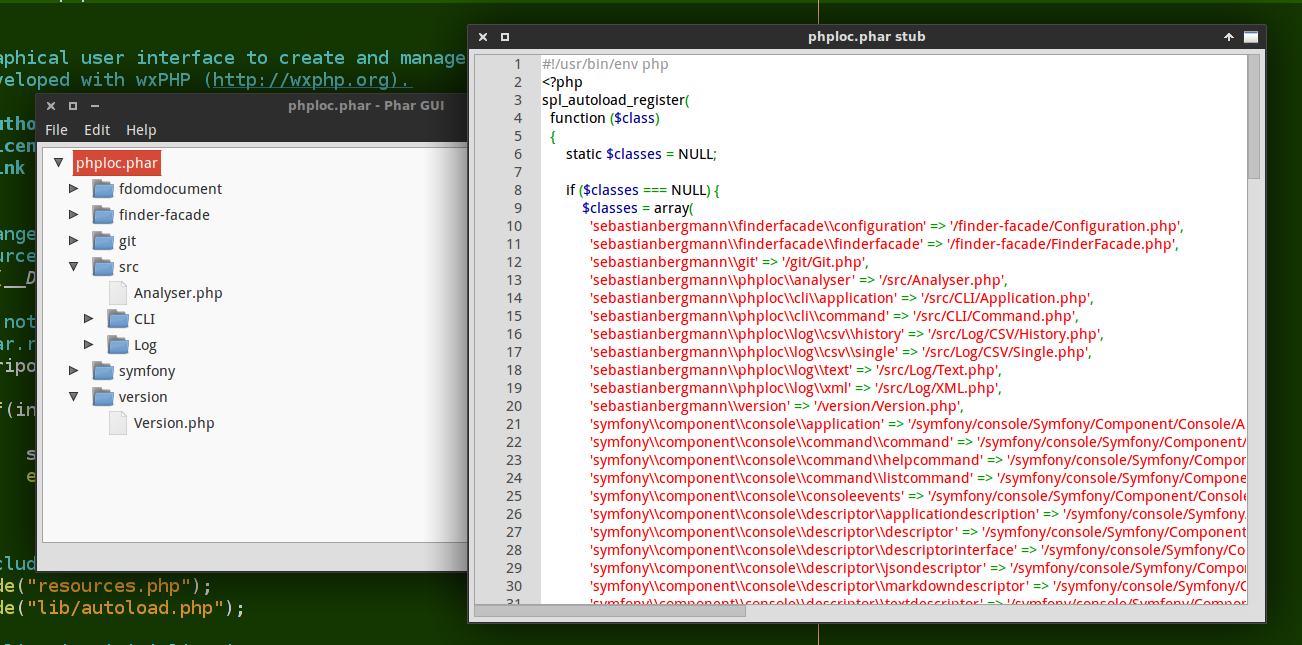Click the Version.php file icon
The height and width of the screenshot is (645, 1302).
pyautogui.click(x=117, y=422)
